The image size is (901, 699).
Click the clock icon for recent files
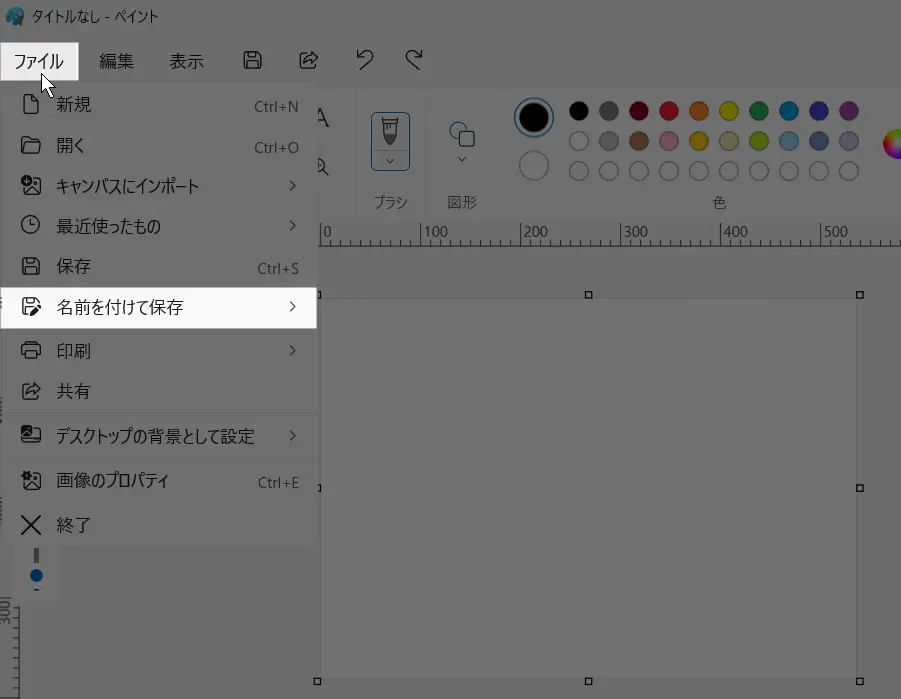pos(30,225)
